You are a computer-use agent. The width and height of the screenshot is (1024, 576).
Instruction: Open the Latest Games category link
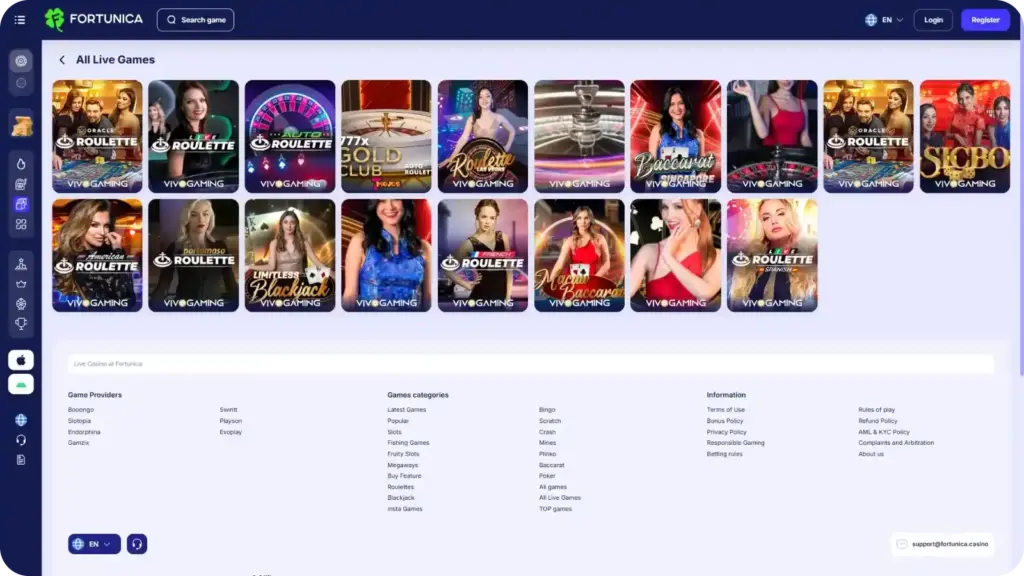[x=406, y=410]
